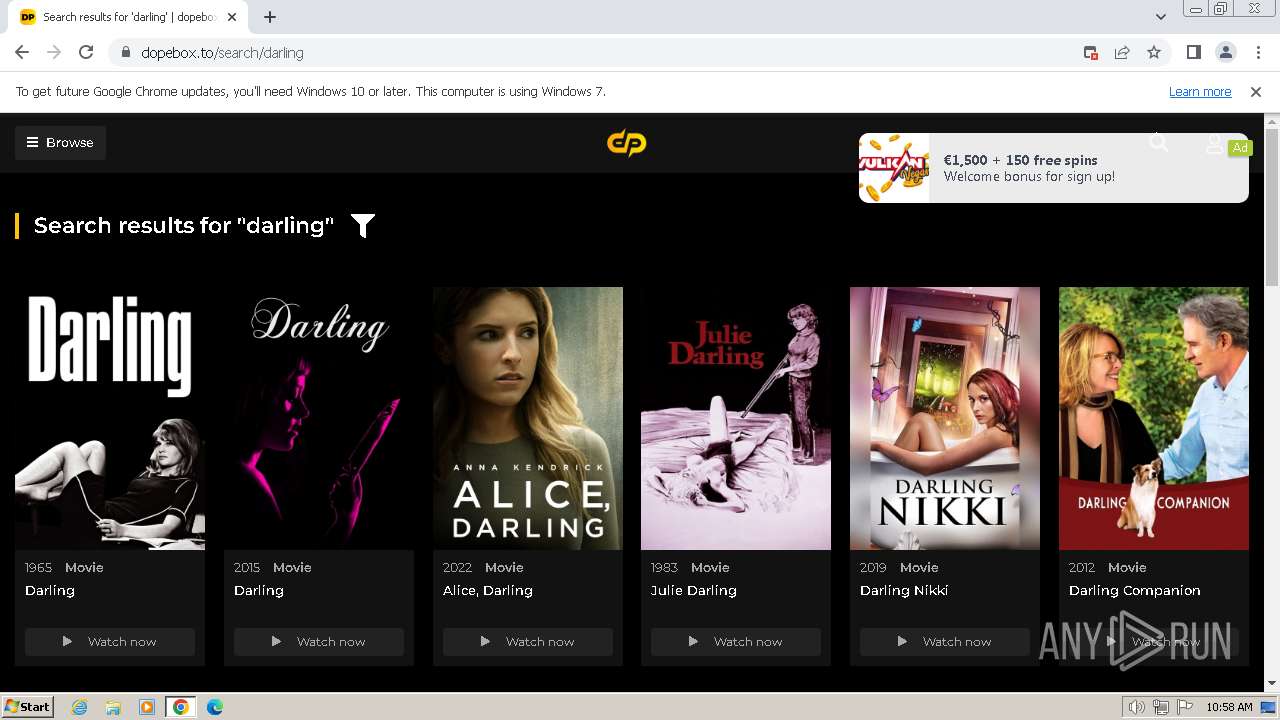
Task: Toggle the Chrome side panel
Action: (1193, 52)
